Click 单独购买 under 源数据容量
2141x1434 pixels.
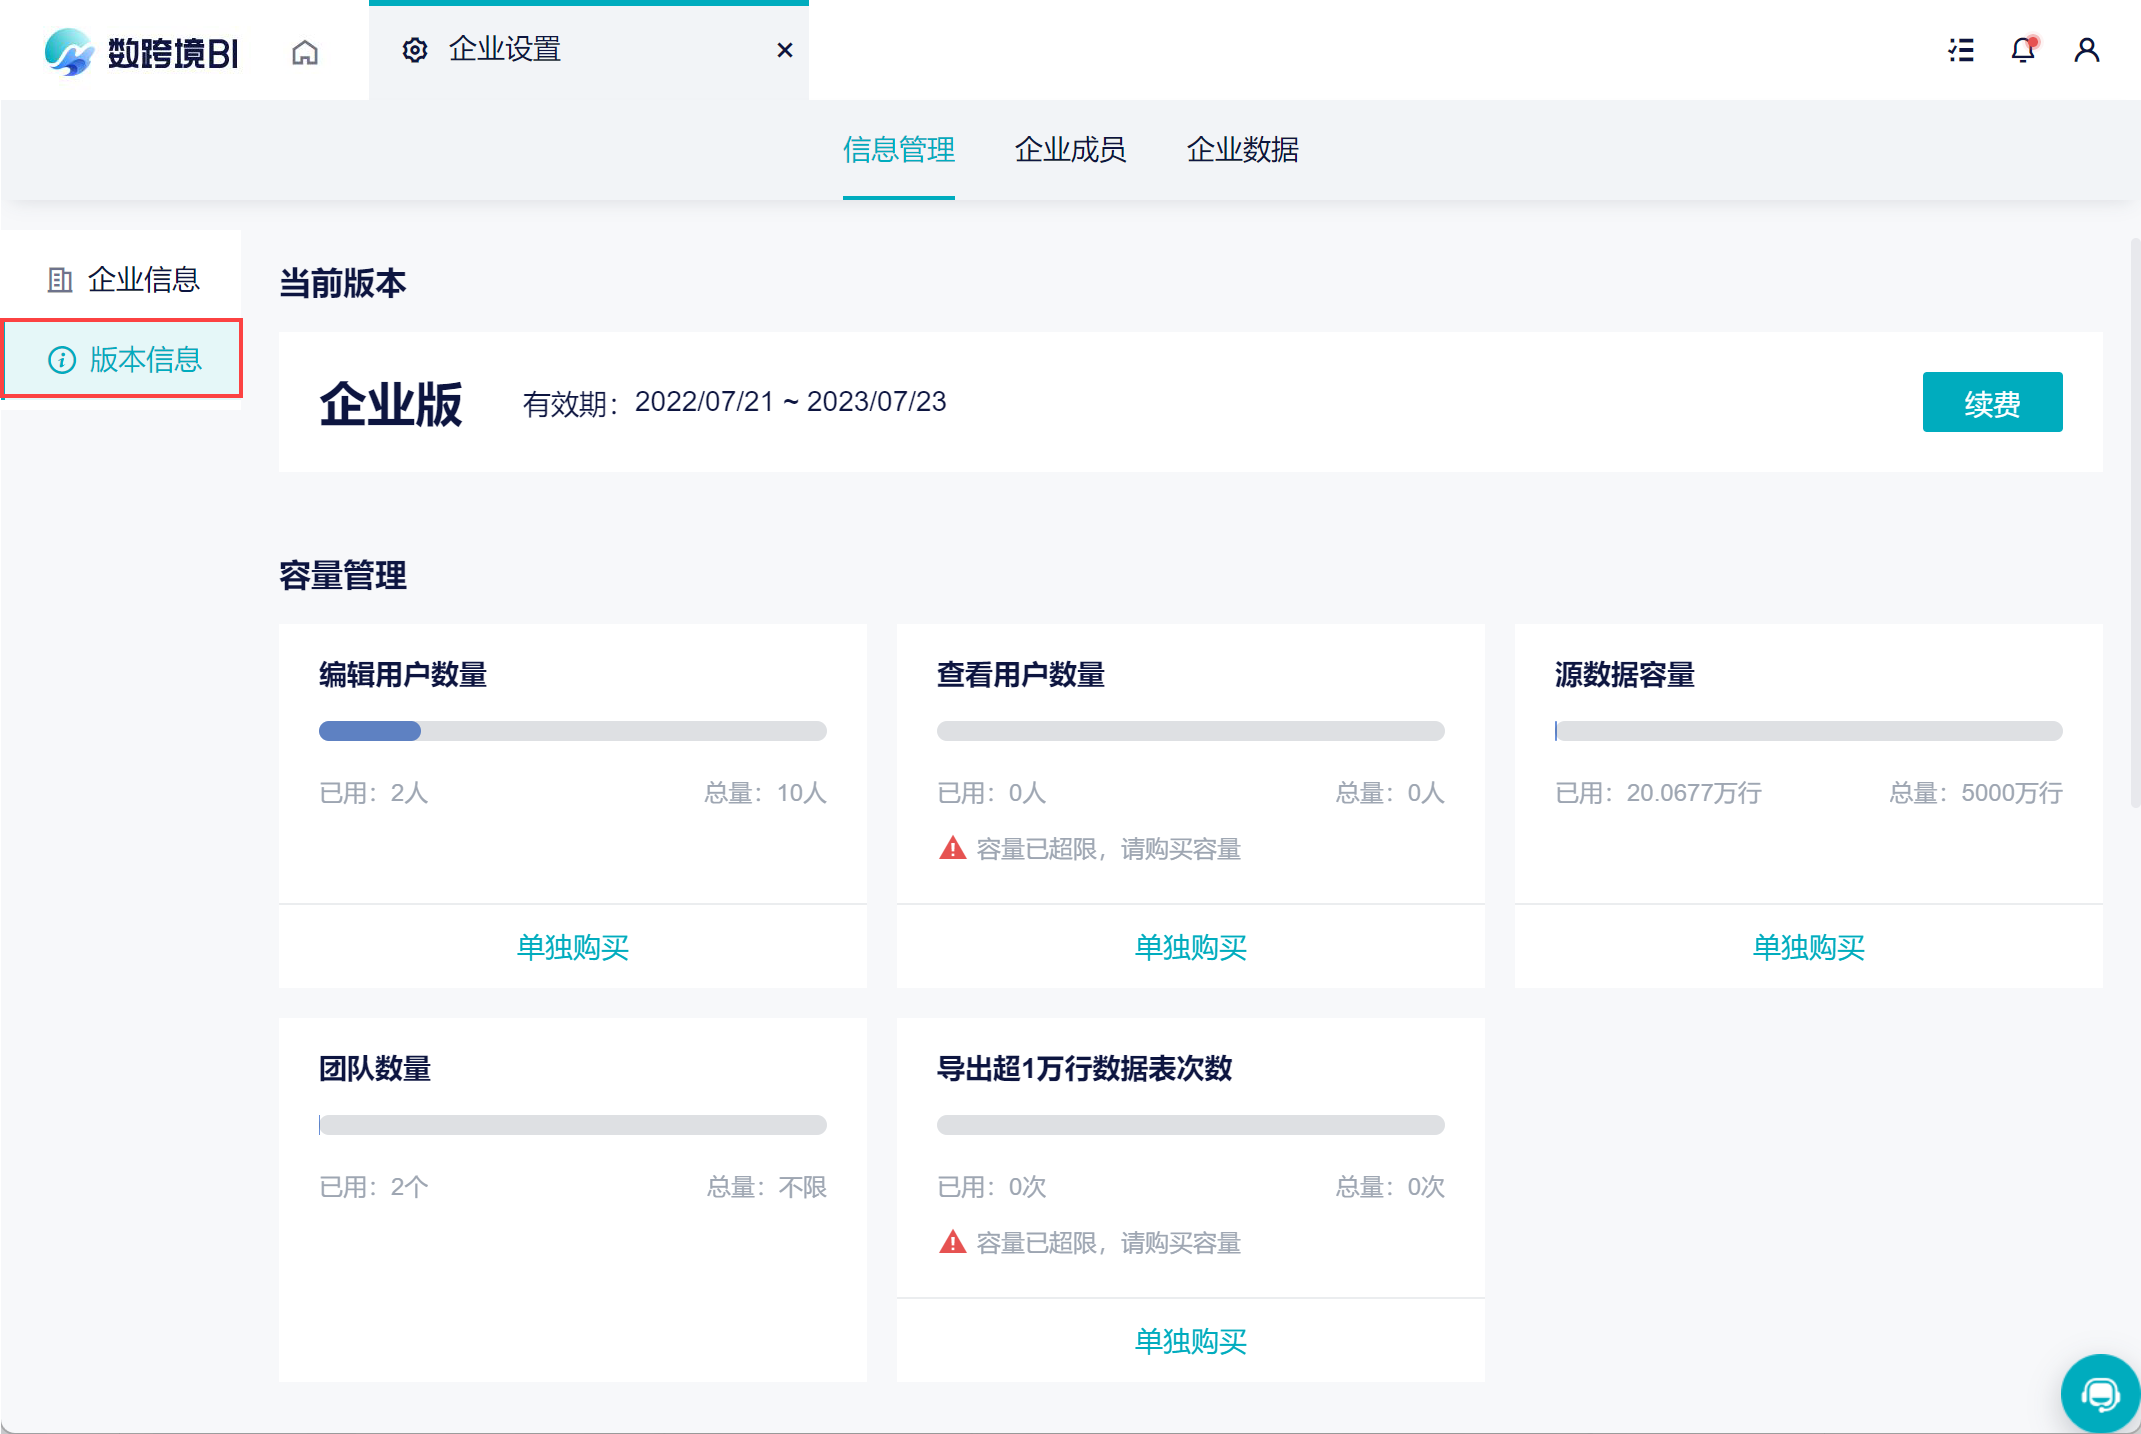1808,947
